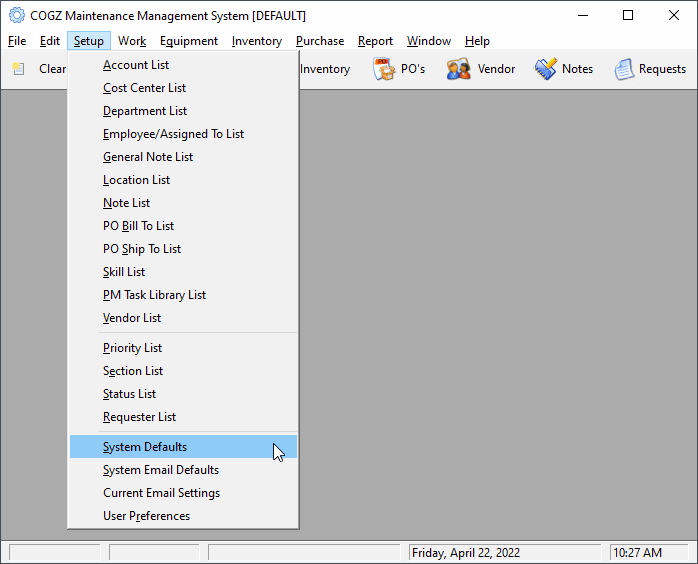Screen dimensions: 698x564
Task: Choose System Email Defaults
Action: click(183, 470)
